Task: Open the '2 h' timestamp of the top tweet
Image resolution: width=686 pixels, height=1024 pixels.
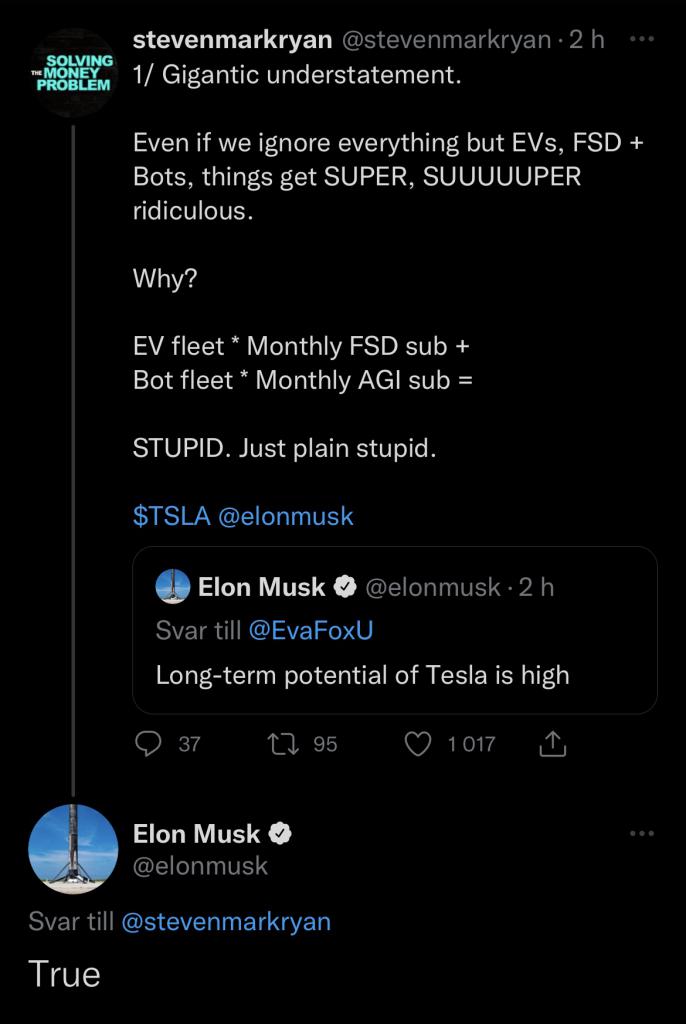Action: pyautogui.click(x=586, y=39)
